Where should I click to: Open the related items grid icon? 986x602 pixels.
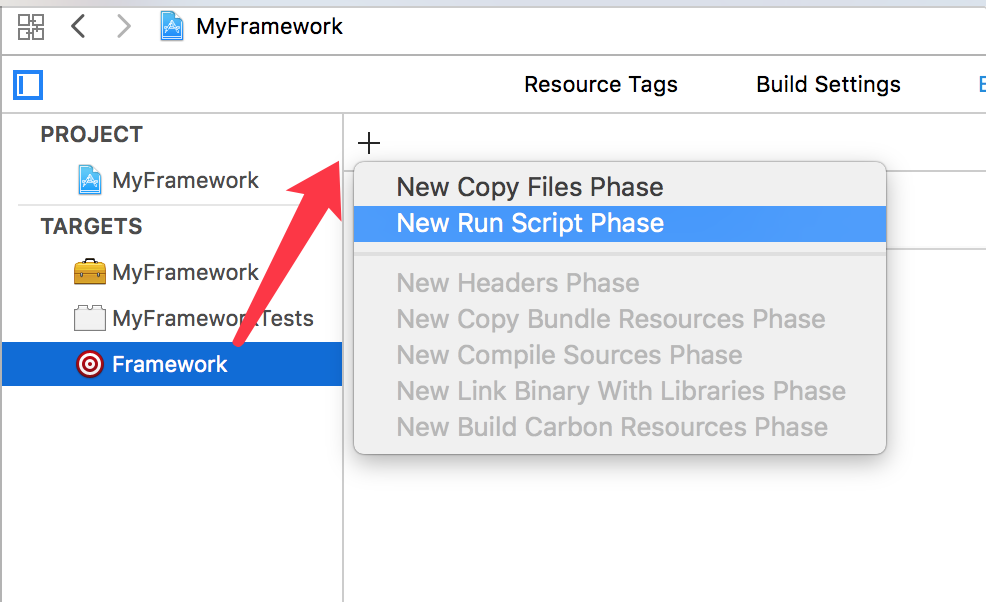31,26
